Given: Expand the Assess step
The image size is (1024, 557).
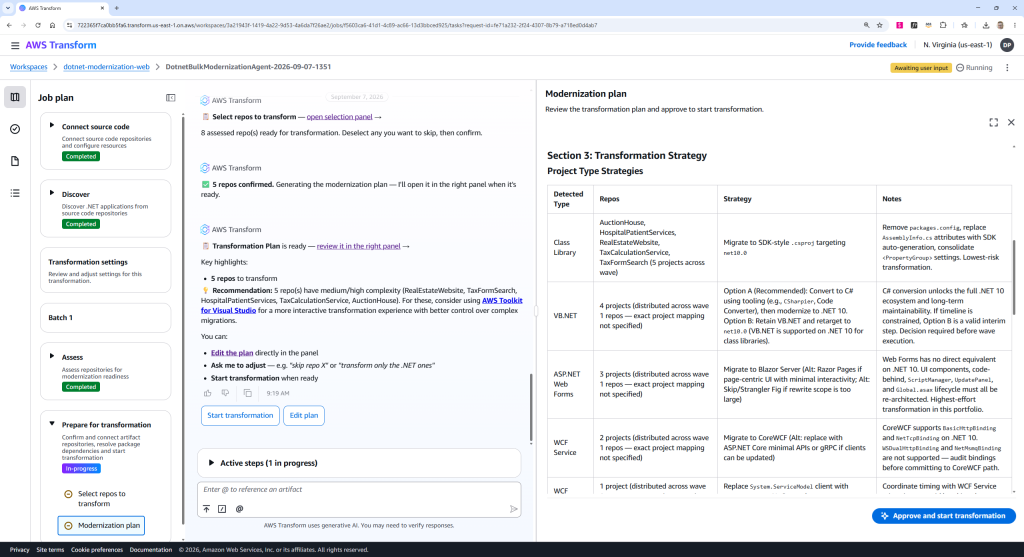Looking at the screenshot, I should pyautogui.click(x=52, y=357).
